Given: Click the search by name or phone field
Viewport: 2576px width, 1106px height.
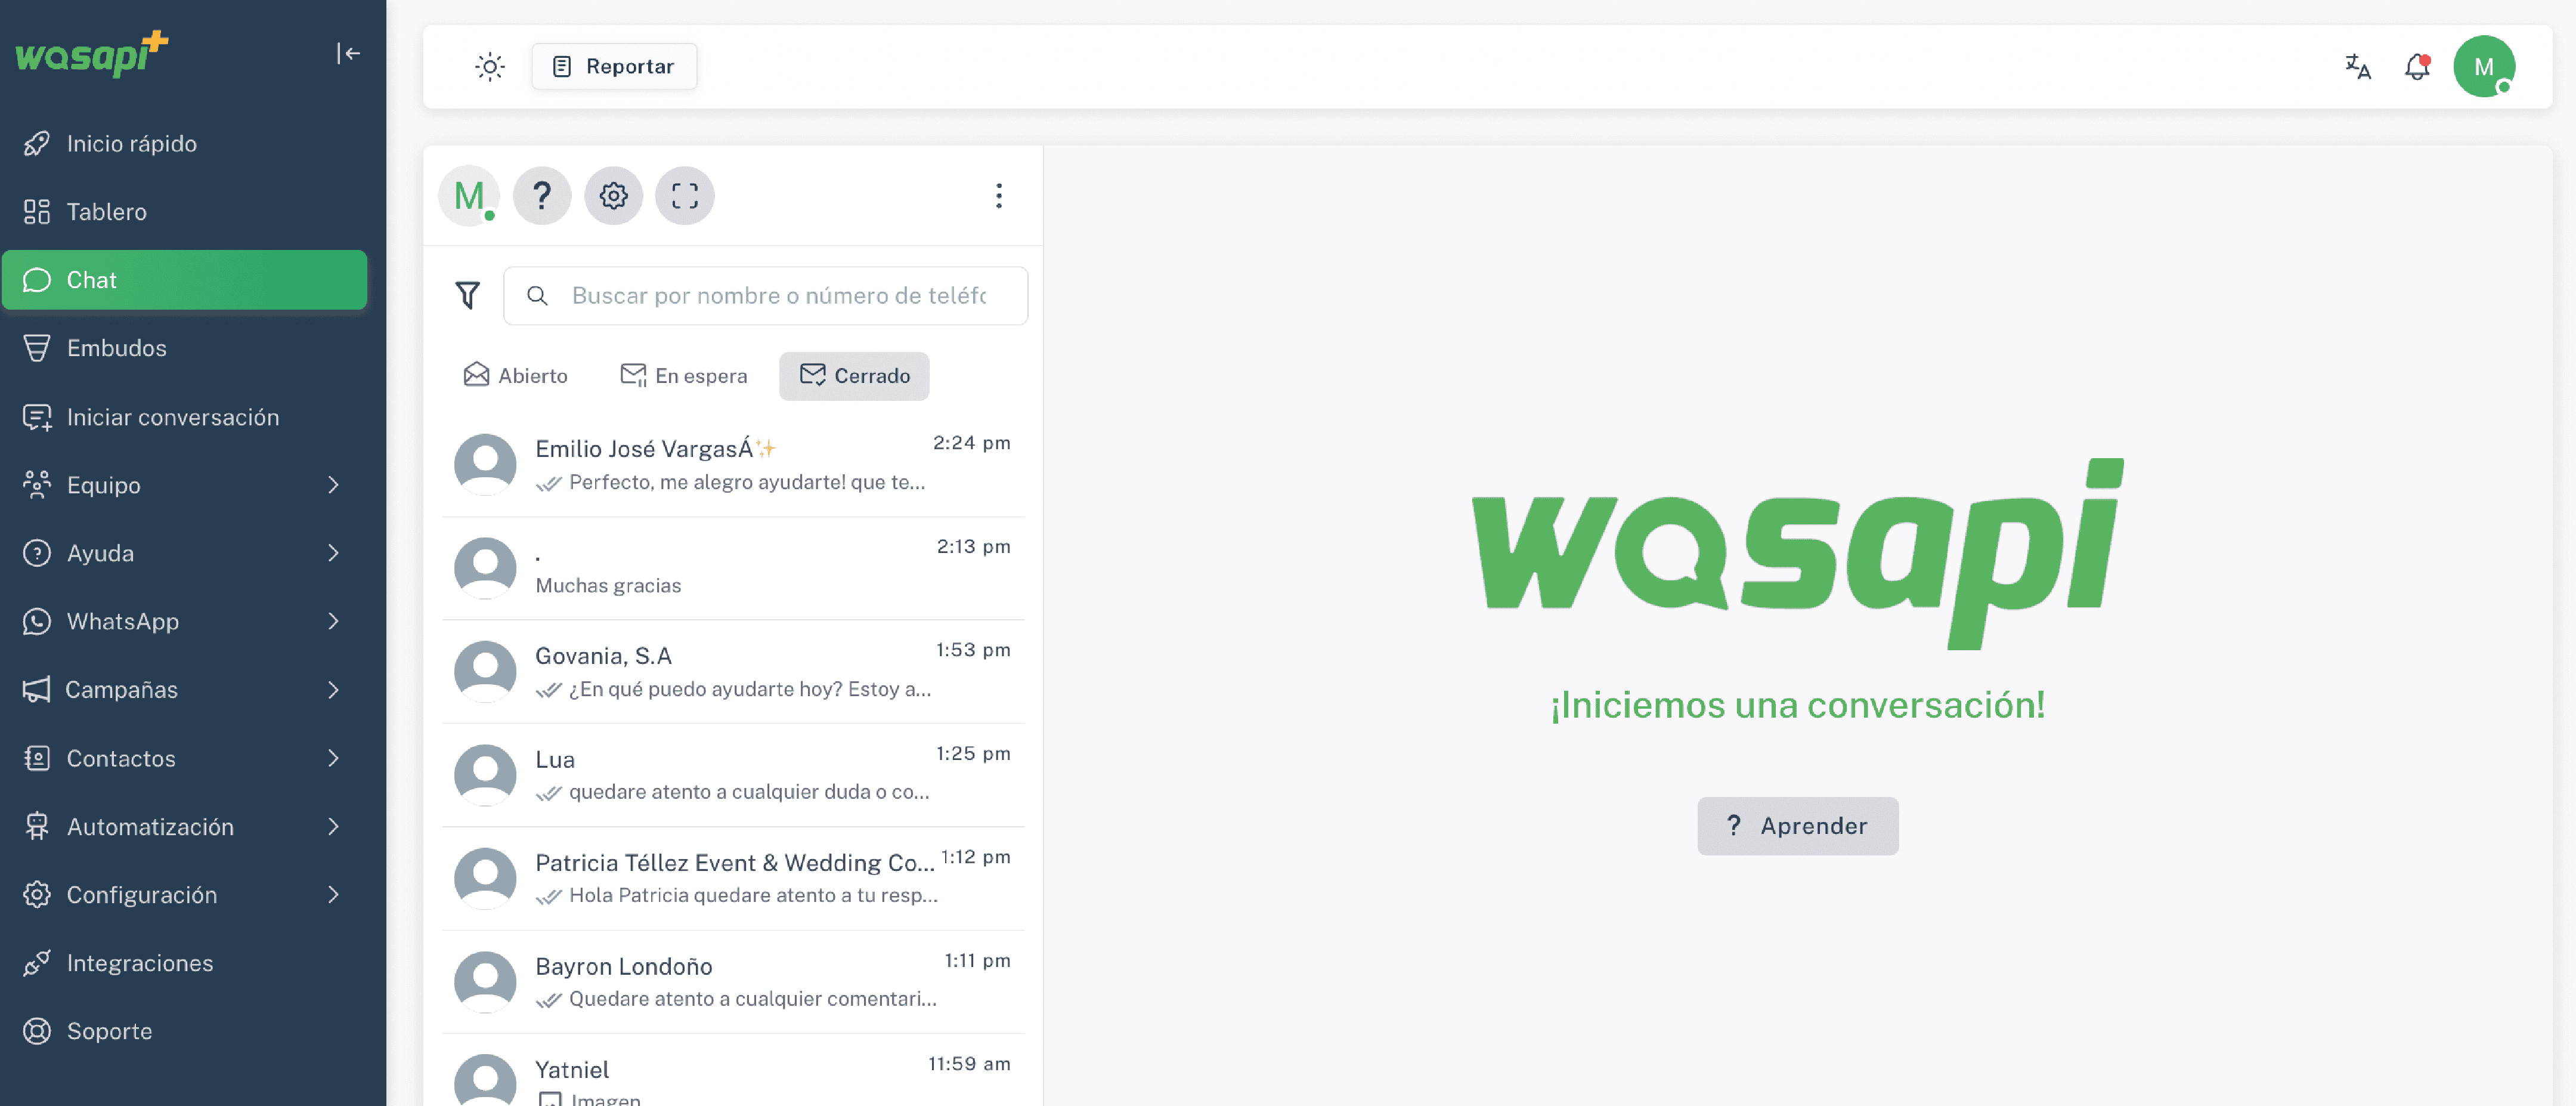Looking at the screenshot, I should point(766,296).
